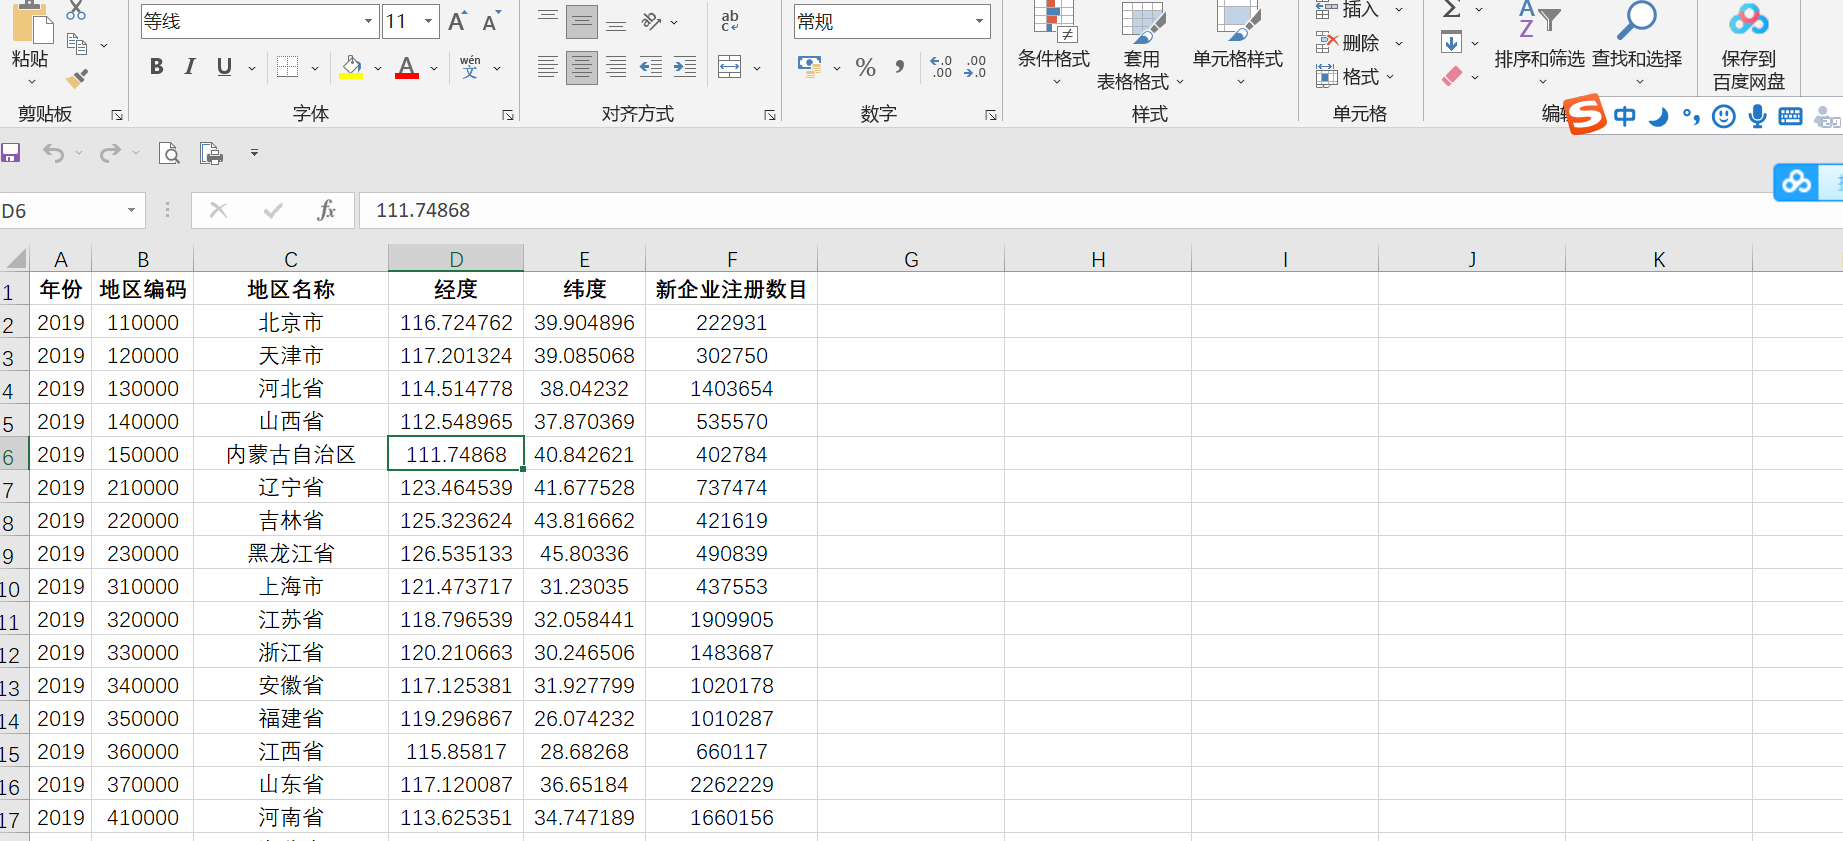Click the Cut scissors icon
1843x841 pixels.
pos(76,11)
